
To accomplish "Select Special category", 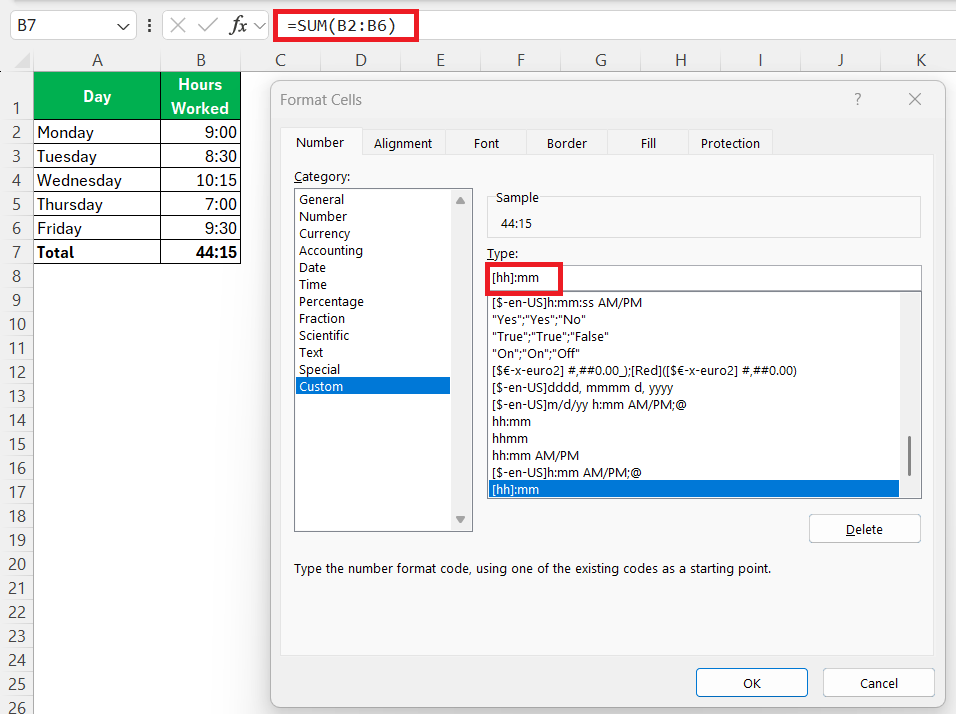I will click(373, 369).
